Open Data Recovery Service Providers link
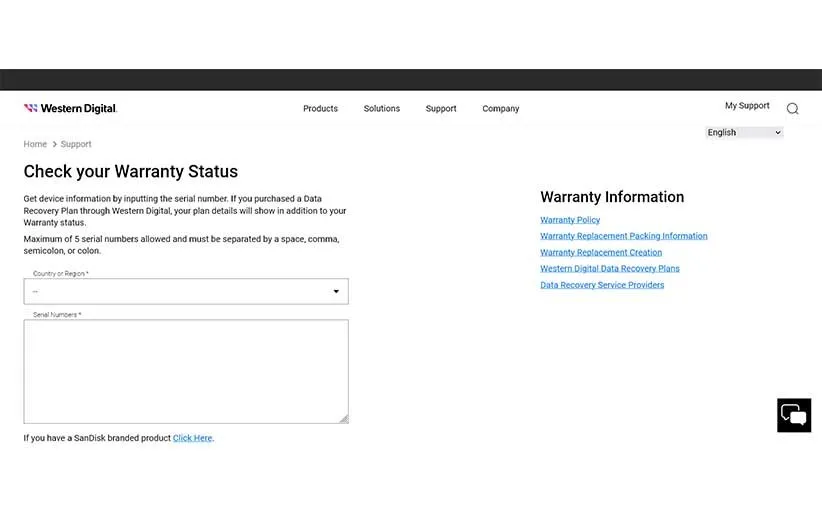The image size is (822, 522). click(602, 285)
